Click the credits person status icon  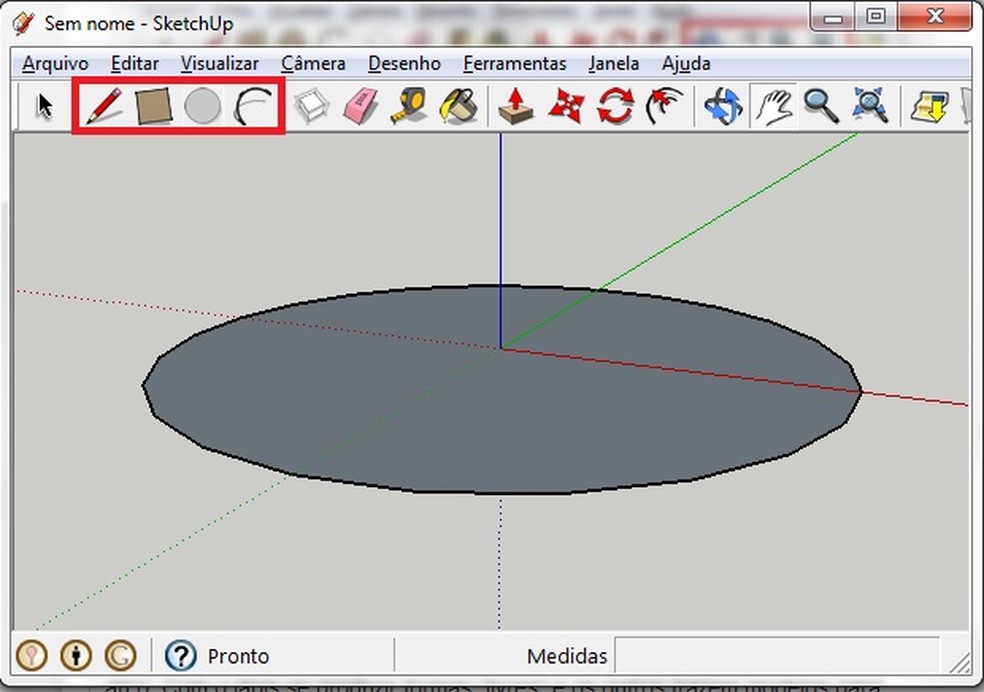[x=76, y=656]
